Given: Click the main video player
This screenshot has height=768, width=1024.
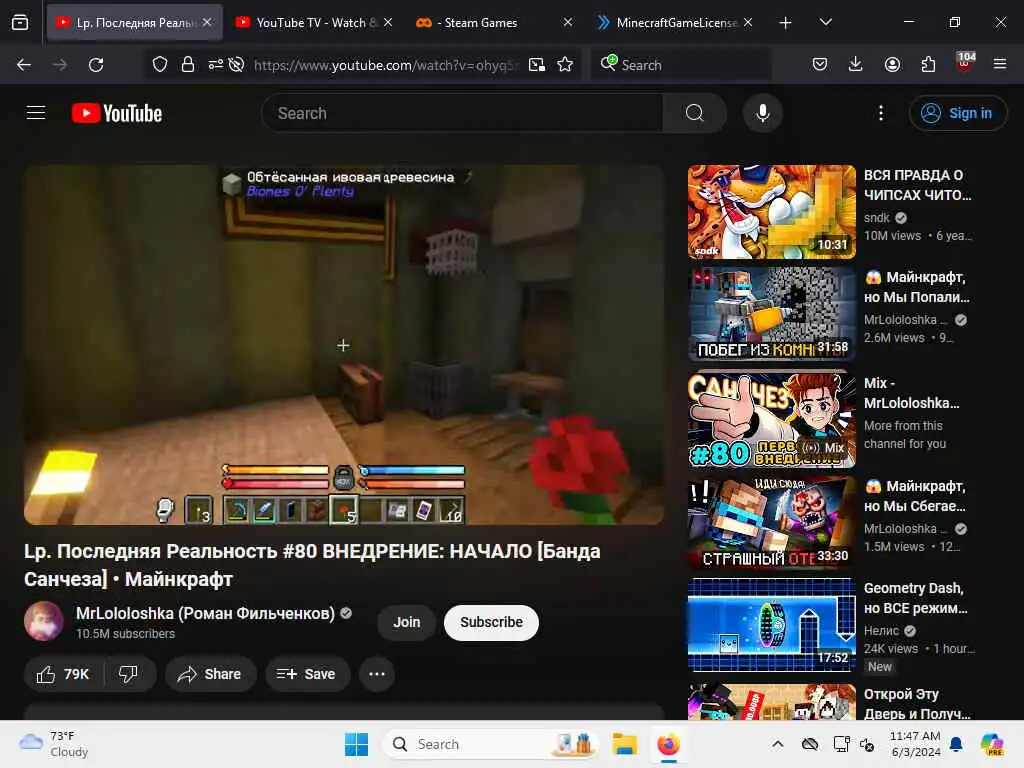Looking at the screenshot, I should coord(344,345).
